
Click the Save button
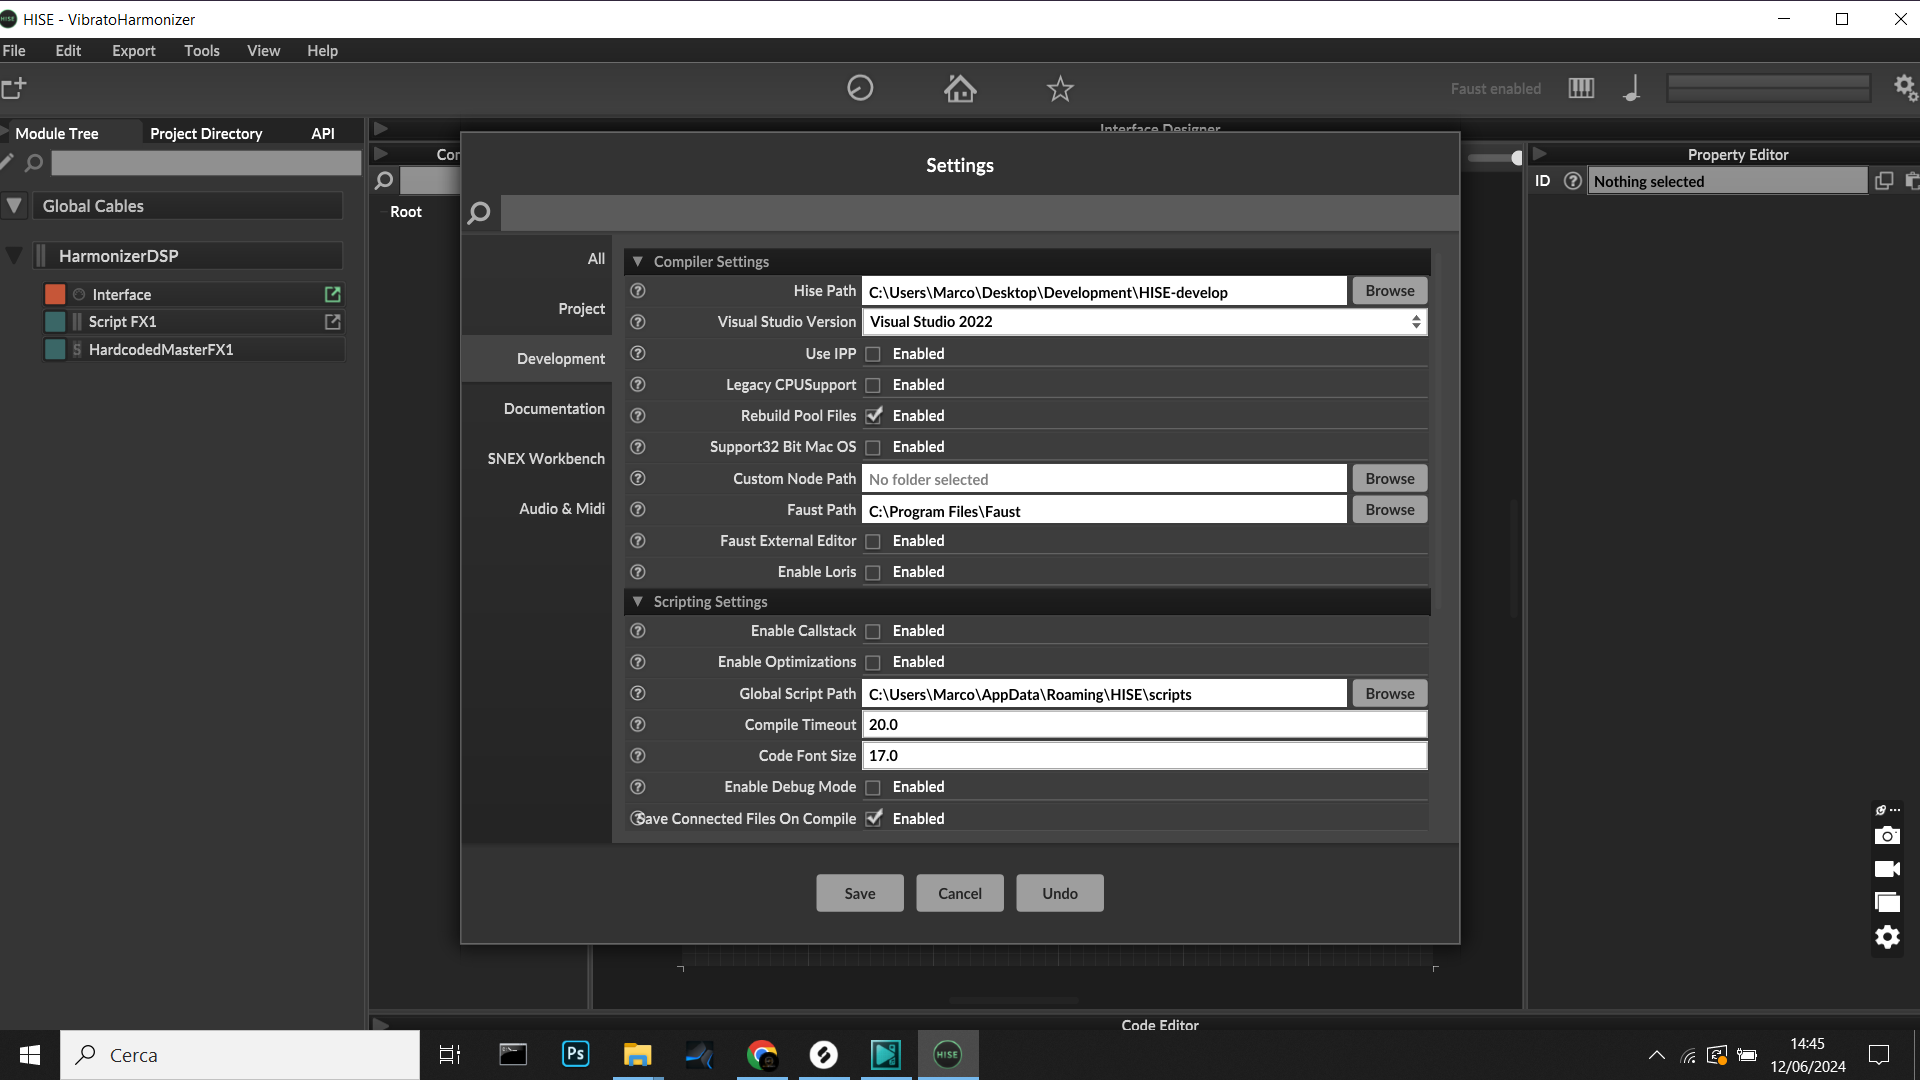(860, 893)
